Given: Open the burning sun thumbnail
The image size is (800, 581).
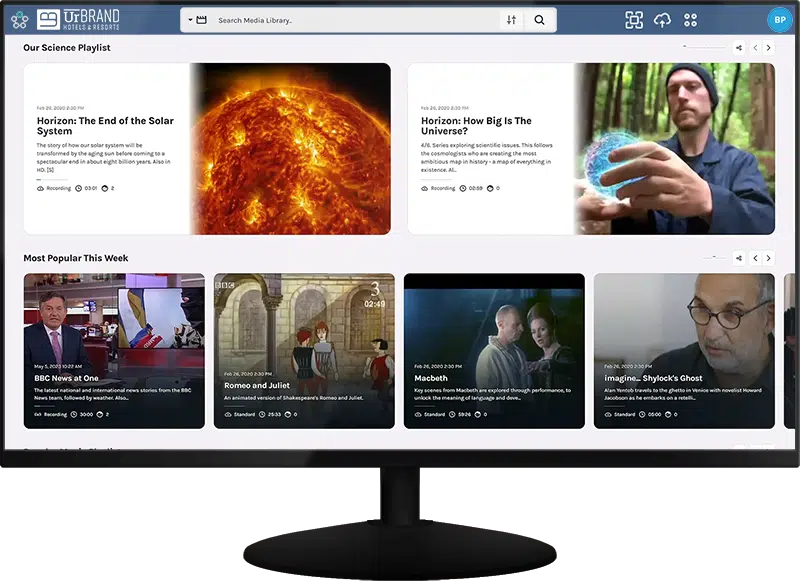Looking at the screenshot, I should pyautogui.click(x=291, y=148).
